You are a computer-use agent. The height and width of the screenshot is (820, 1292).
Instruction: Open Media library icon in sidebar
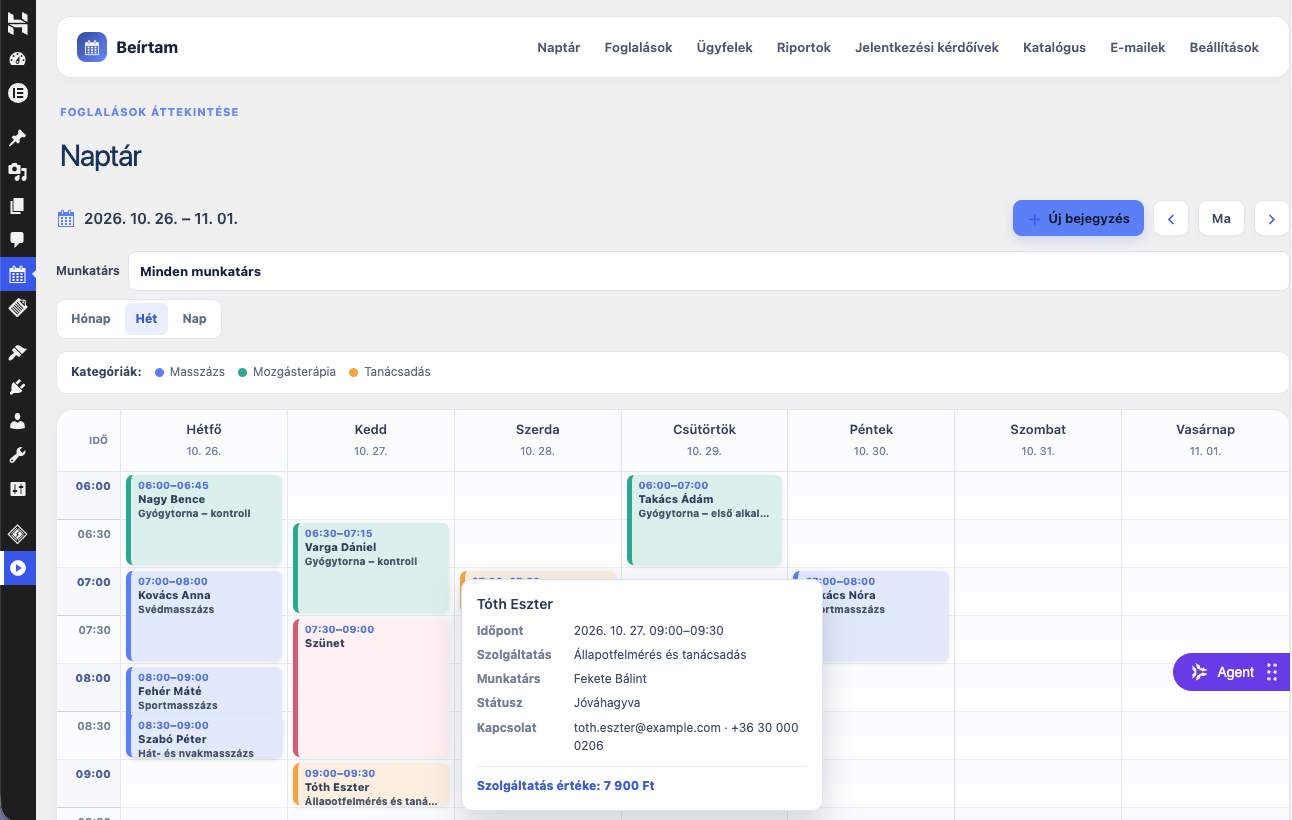pyautogui.click(x=17, y=172)
